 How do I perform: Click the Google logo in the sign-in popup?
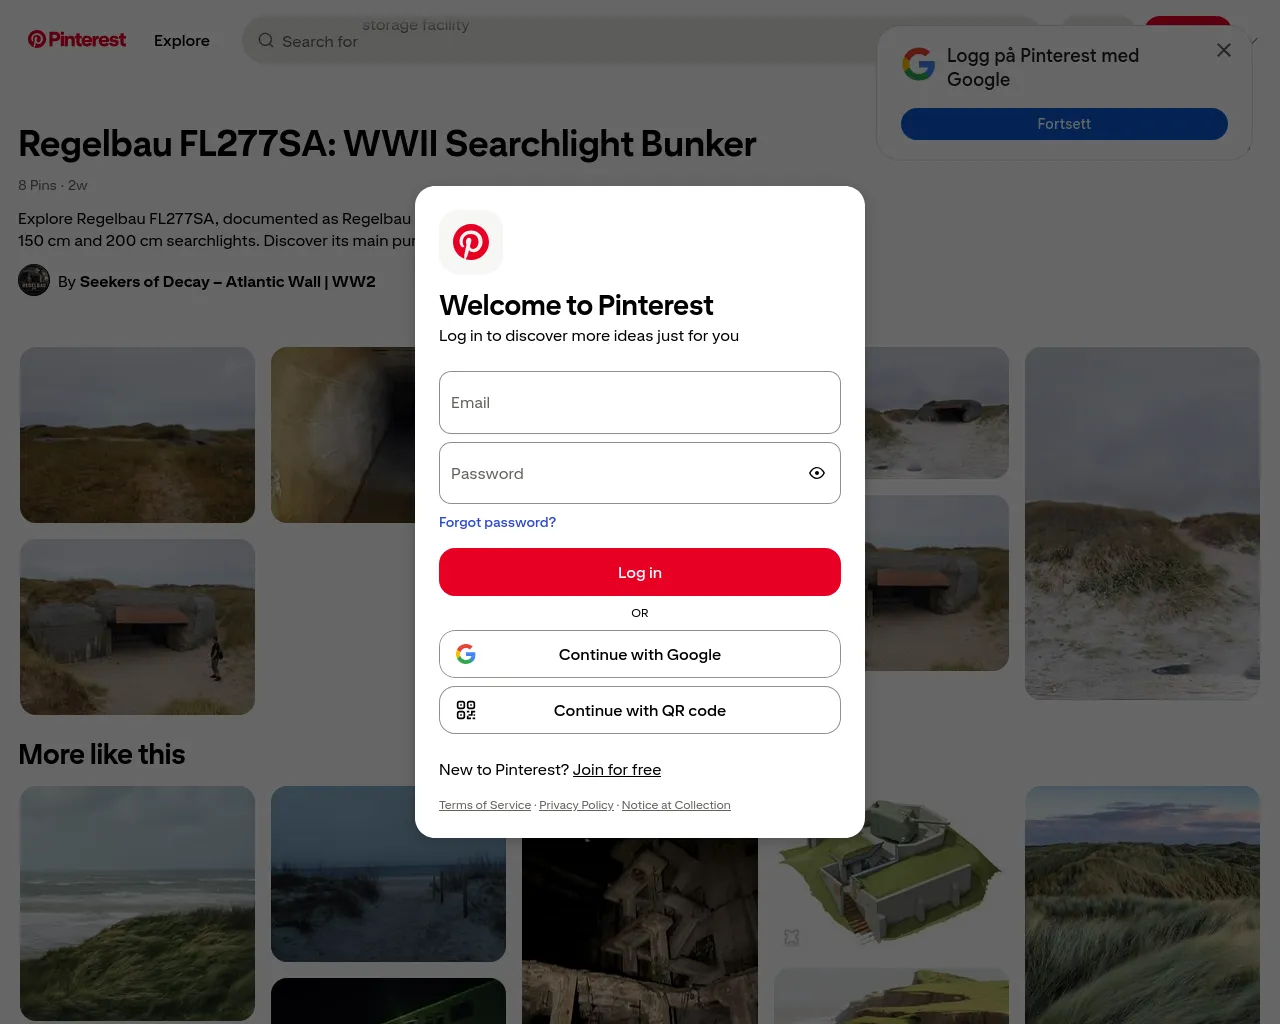tap(918, 64)
